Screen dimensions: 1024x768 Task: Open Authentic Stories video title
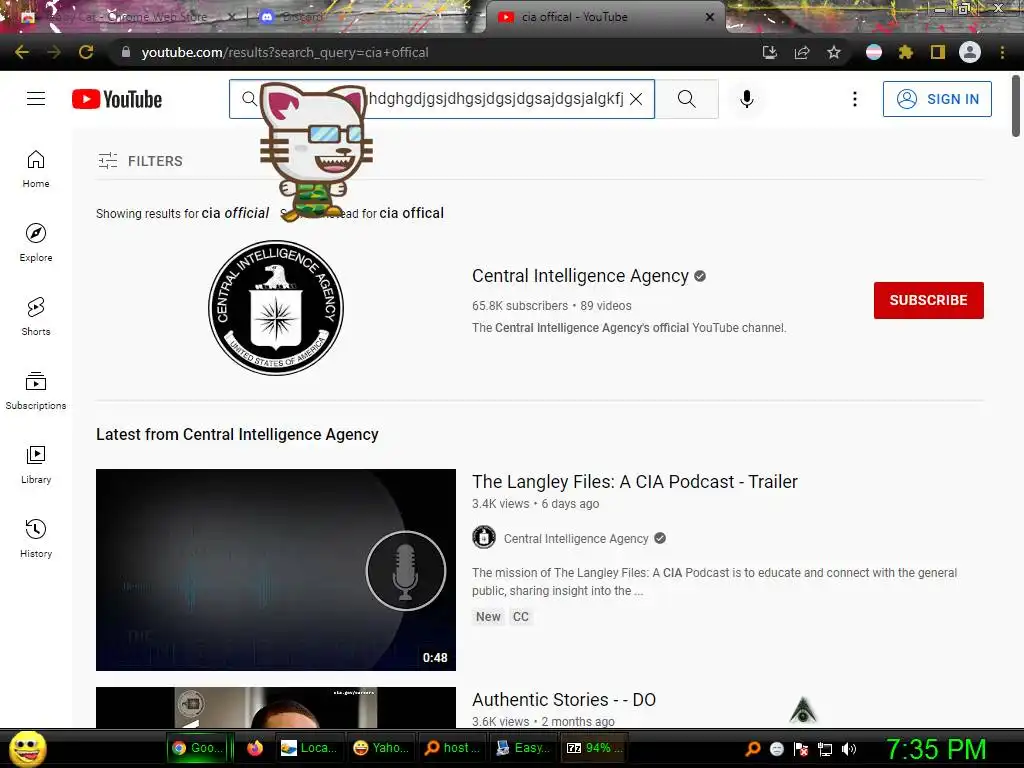564,699
